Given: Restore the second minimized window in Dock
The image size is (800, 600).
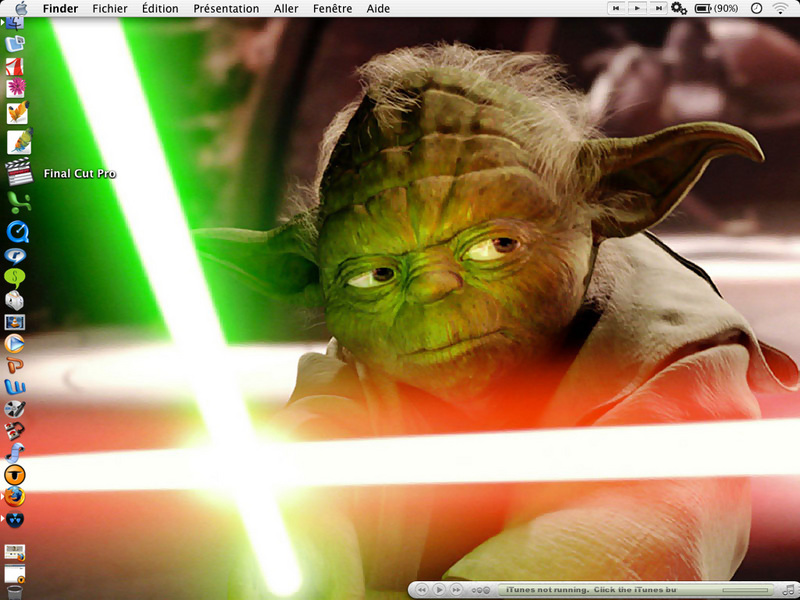Looking at the screenshot, I should [x=15, y=574].
